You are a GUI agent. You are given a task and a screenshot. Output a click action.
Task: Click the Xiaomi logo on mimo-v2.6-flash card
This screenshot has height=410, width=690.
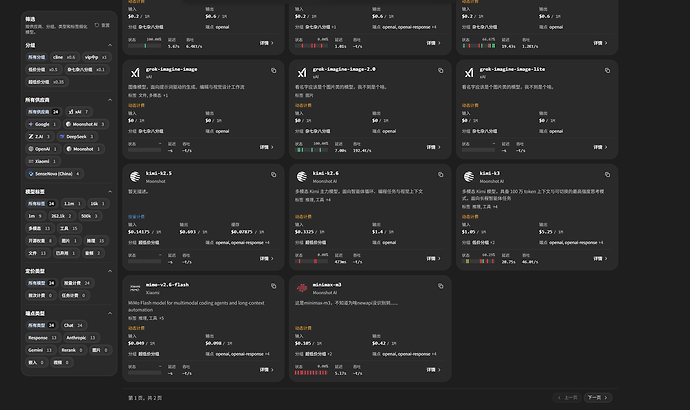click(135, 288)
